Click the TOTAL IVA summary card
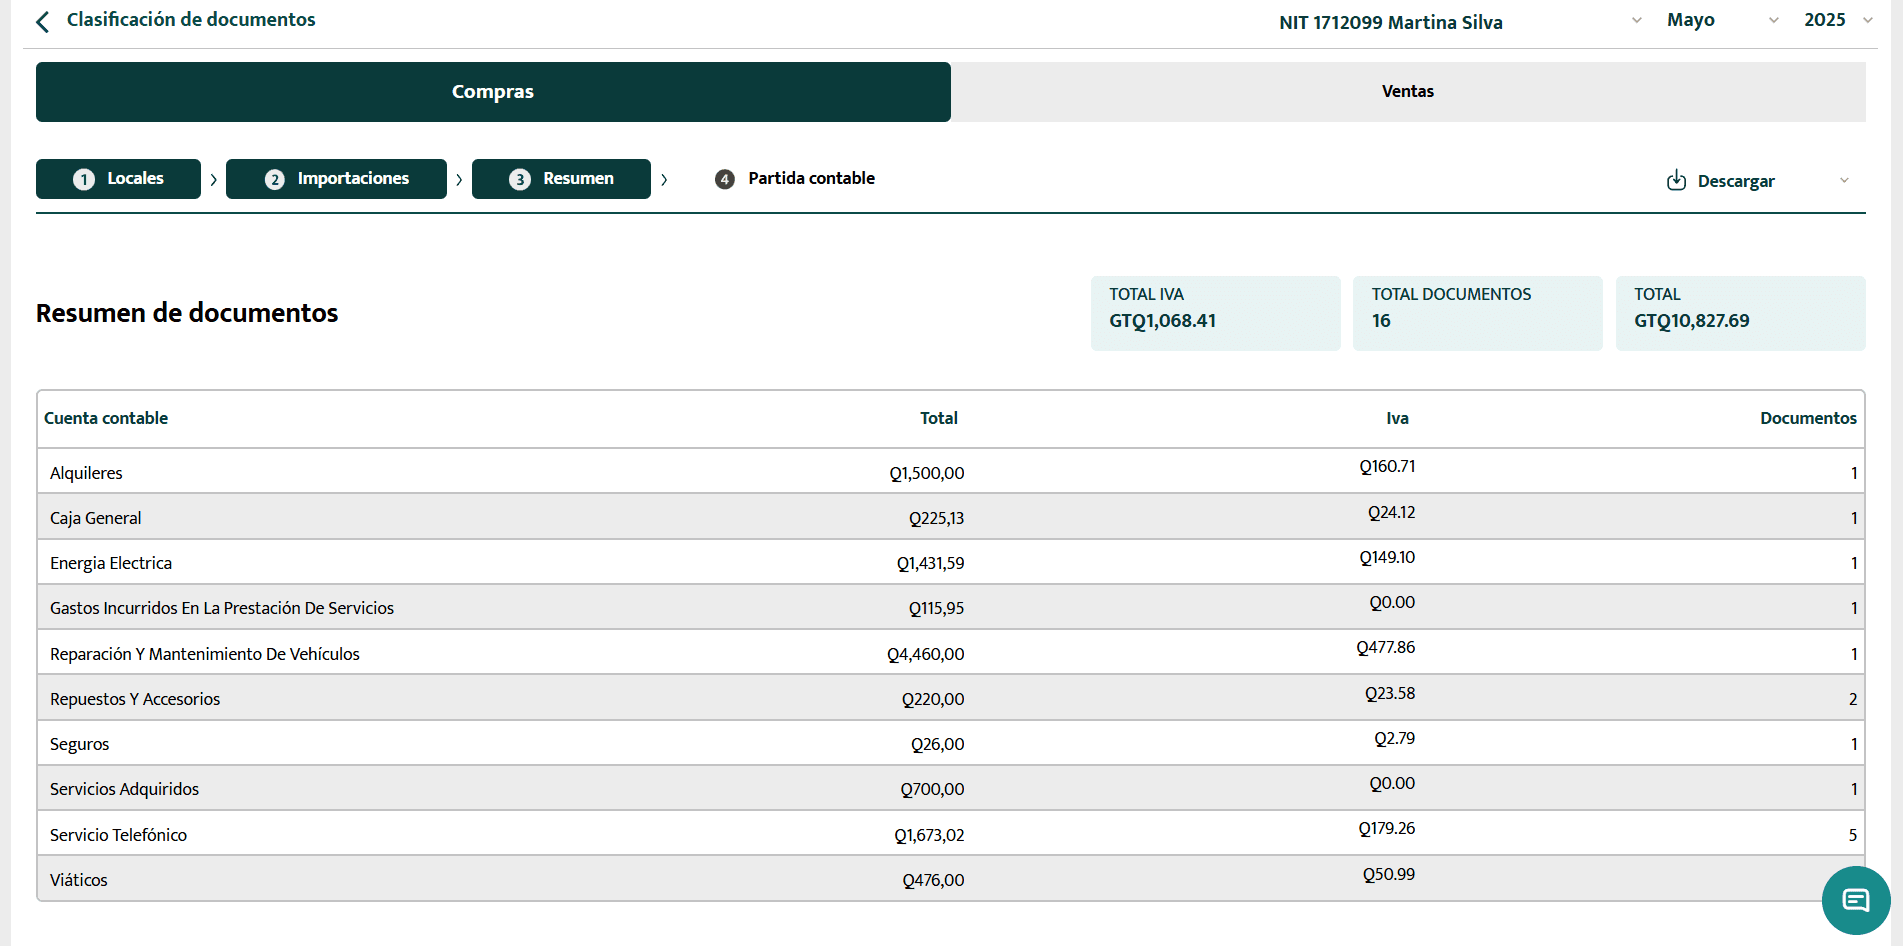 point(1215,313)
